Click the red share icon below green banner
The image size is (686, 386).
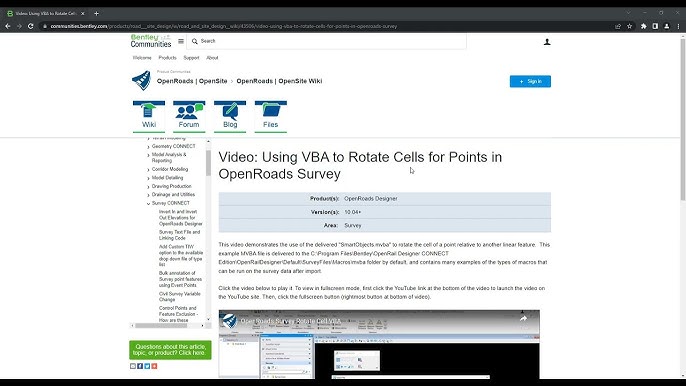click(154, 366)
